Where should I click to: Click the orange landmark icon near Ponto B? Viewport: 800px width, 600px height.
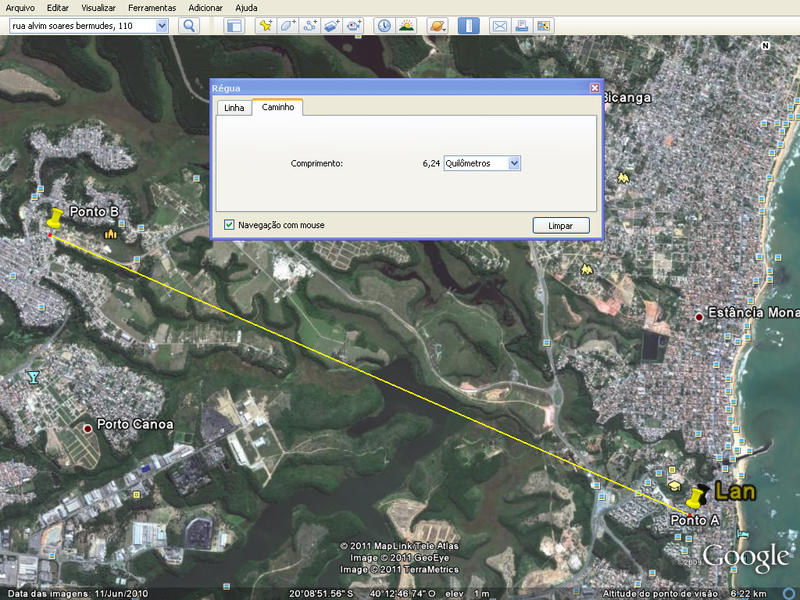(111, 234)
